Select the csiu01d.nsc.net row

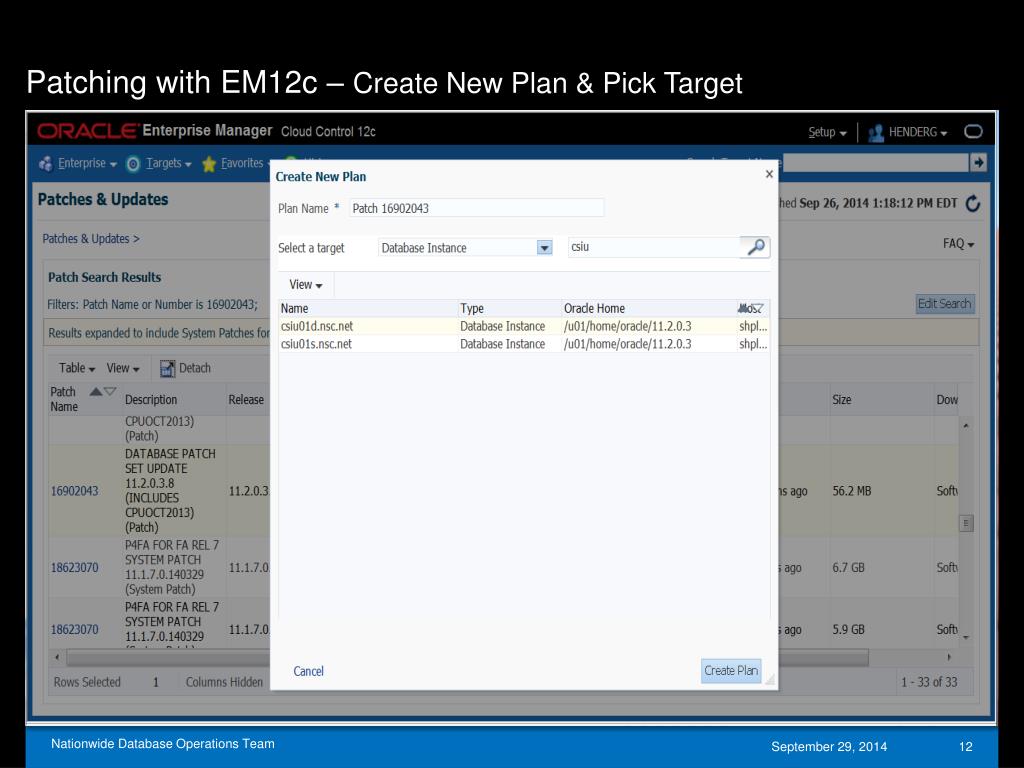pos(524,327)
